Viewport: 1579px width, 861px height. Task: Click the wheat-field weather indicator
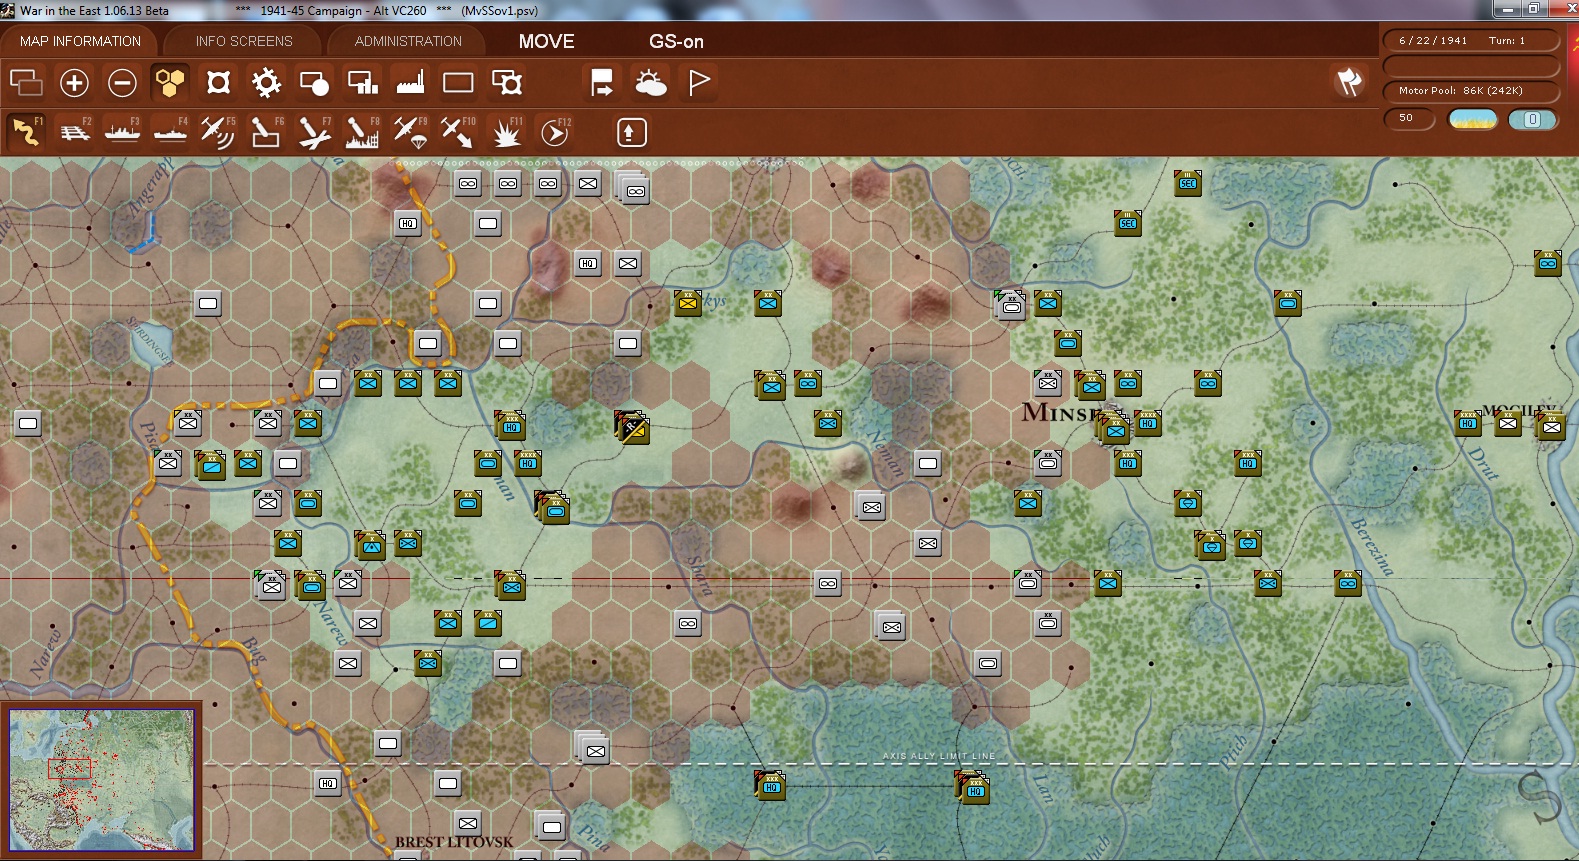[1473, 119]
